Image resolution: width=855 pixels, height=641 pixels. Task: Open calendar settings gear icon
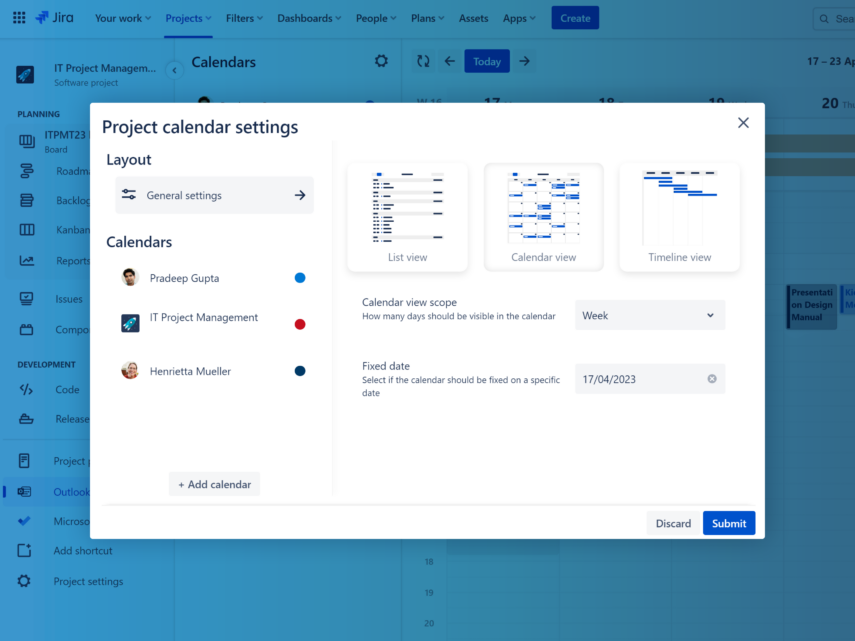point(381,61)
